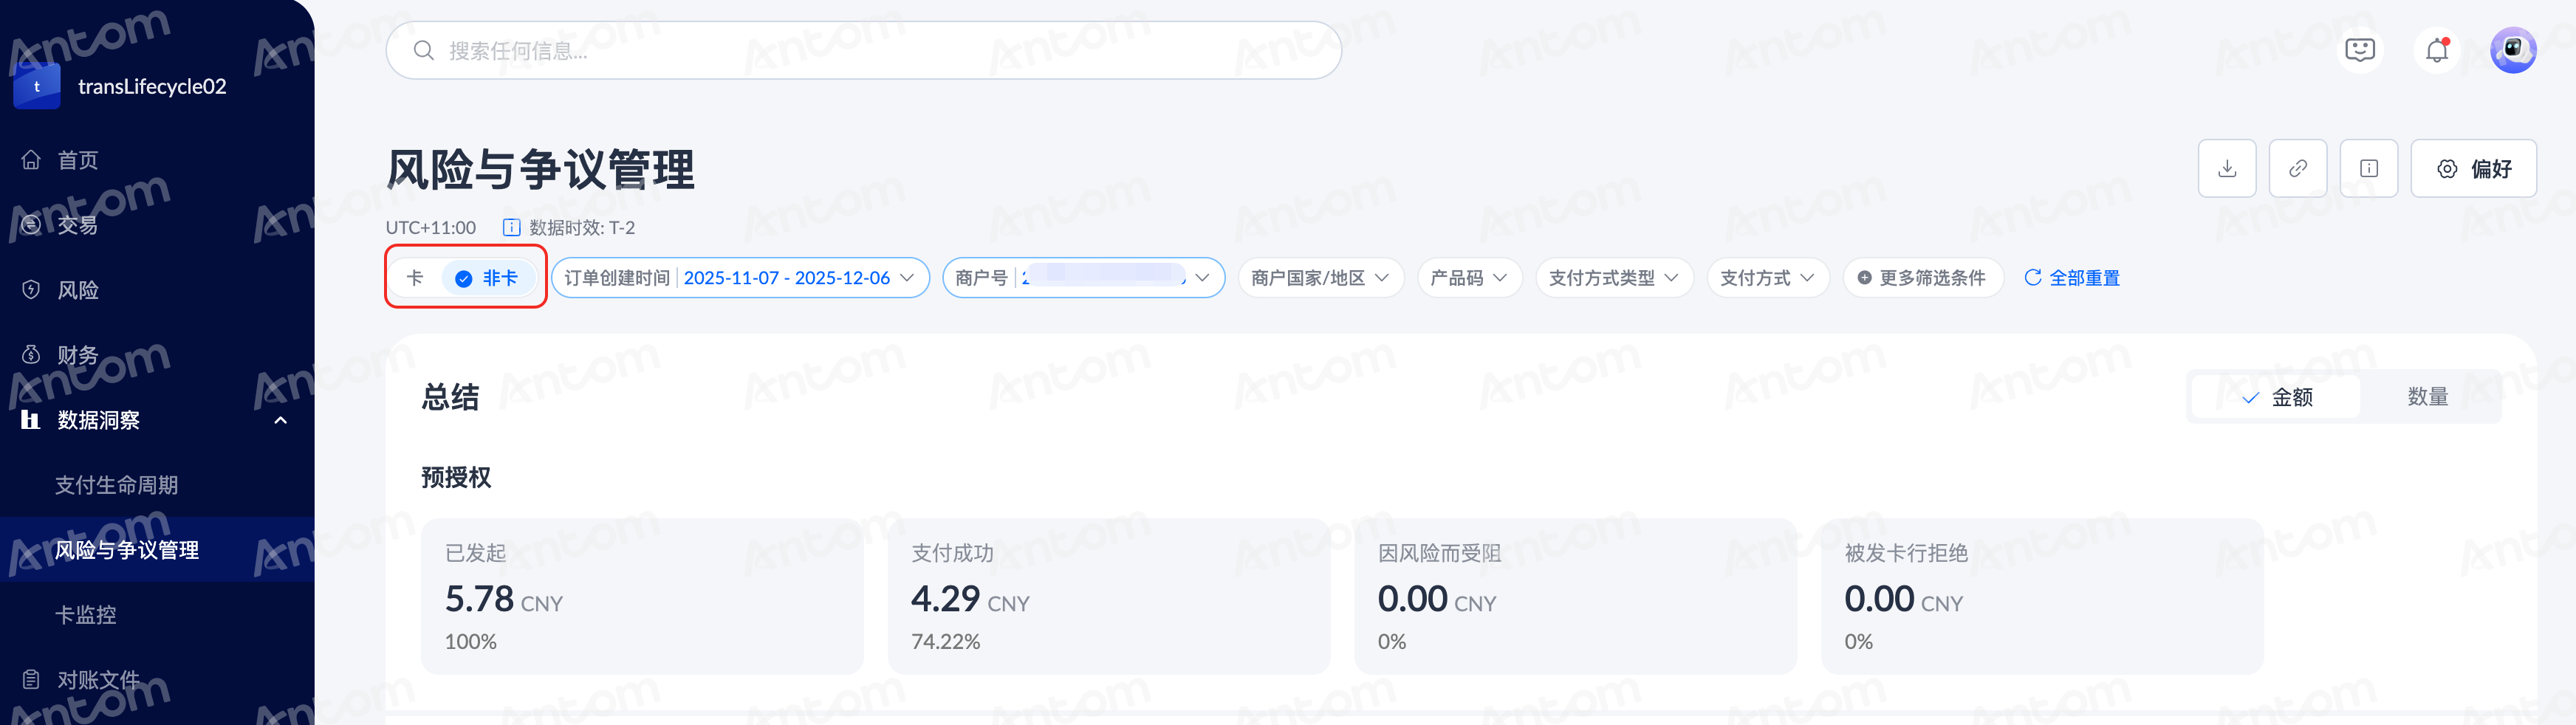Select the 卡 filter option
Viewport: 2576px width, 725px height.
point(415,278)
